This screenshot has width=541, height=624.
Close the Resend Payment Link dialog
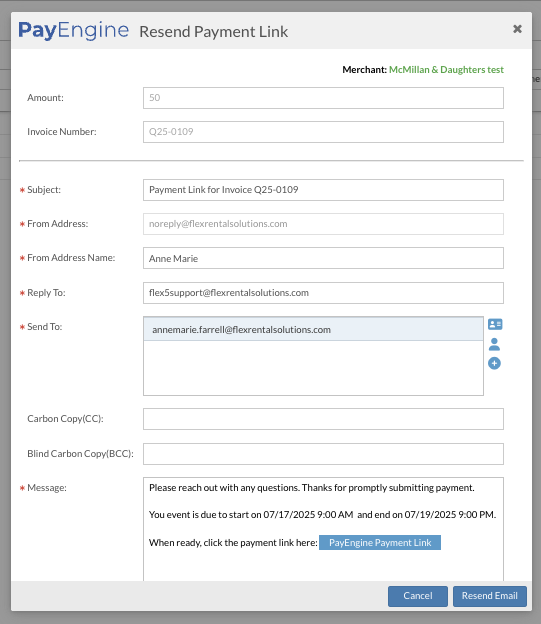point(517,29)
